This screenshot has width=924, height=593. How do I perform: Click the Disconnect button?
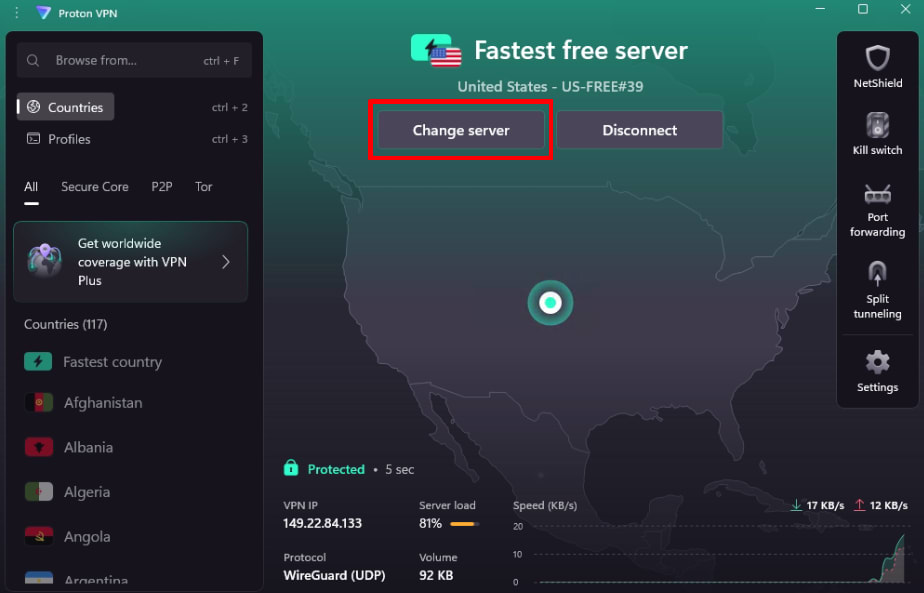(639, 130)
